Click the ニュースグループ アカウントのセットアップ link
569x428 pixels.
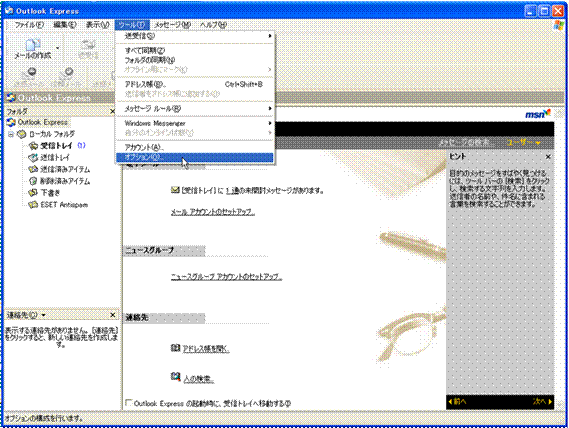pyautogui.click(x=226, y=277)
